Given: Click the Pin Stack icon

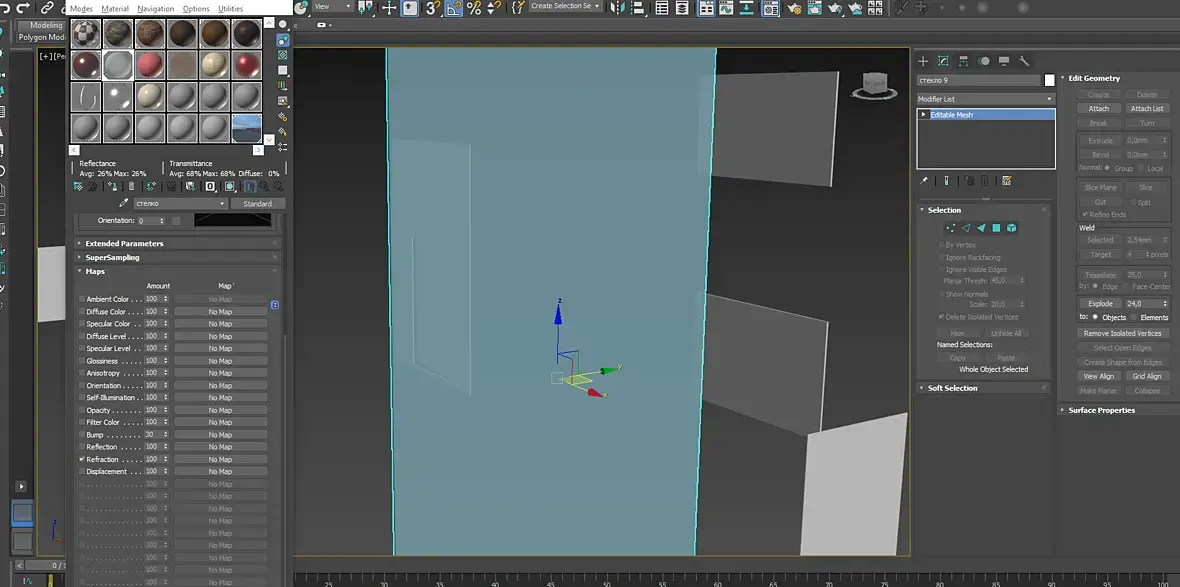Looking at the screenshot, I should point(924,181).
